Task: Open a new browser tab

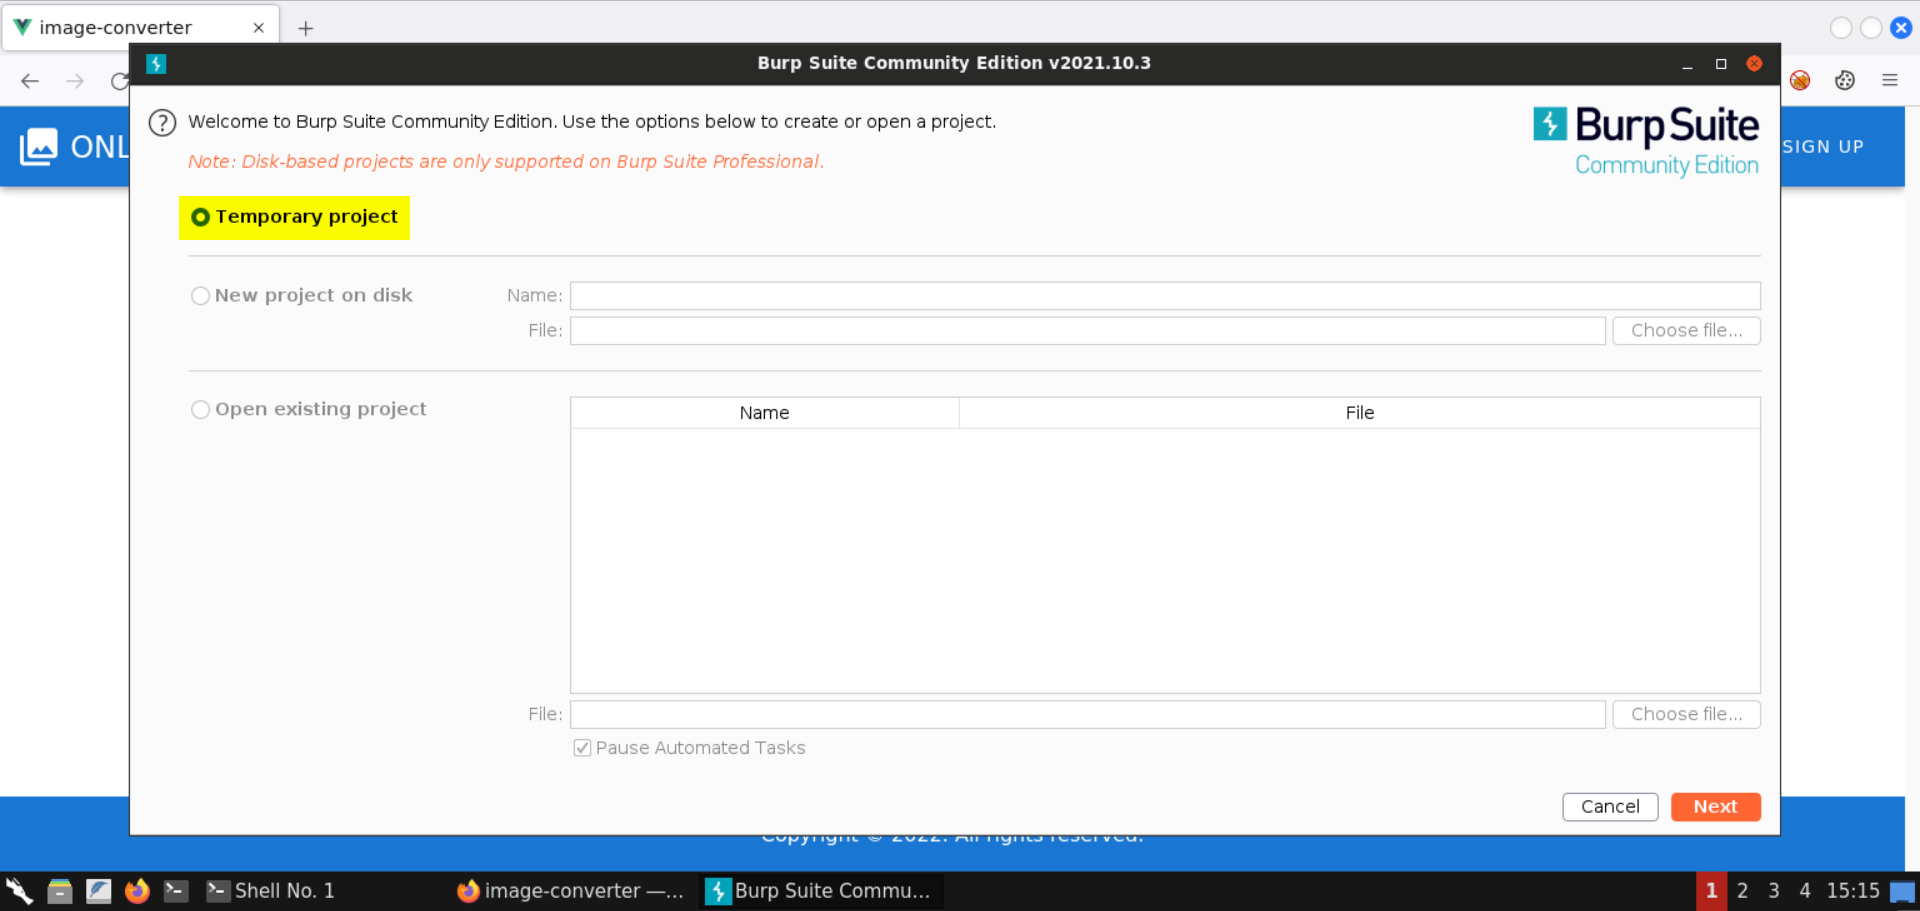Action: (306, 29)
